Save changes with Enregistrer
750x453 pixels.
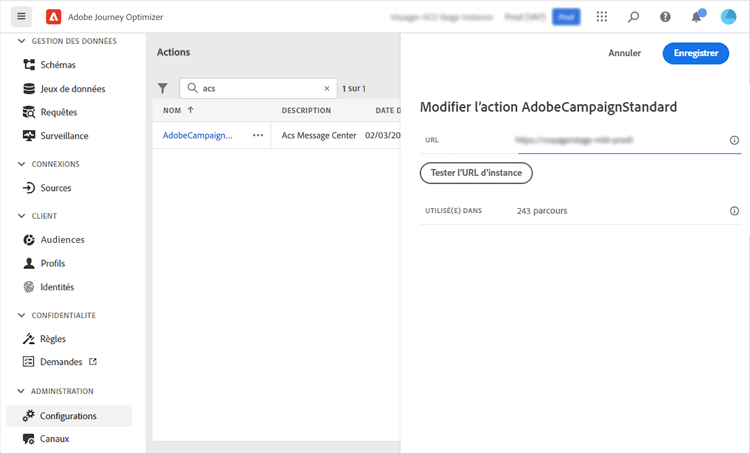coord(695,53)
